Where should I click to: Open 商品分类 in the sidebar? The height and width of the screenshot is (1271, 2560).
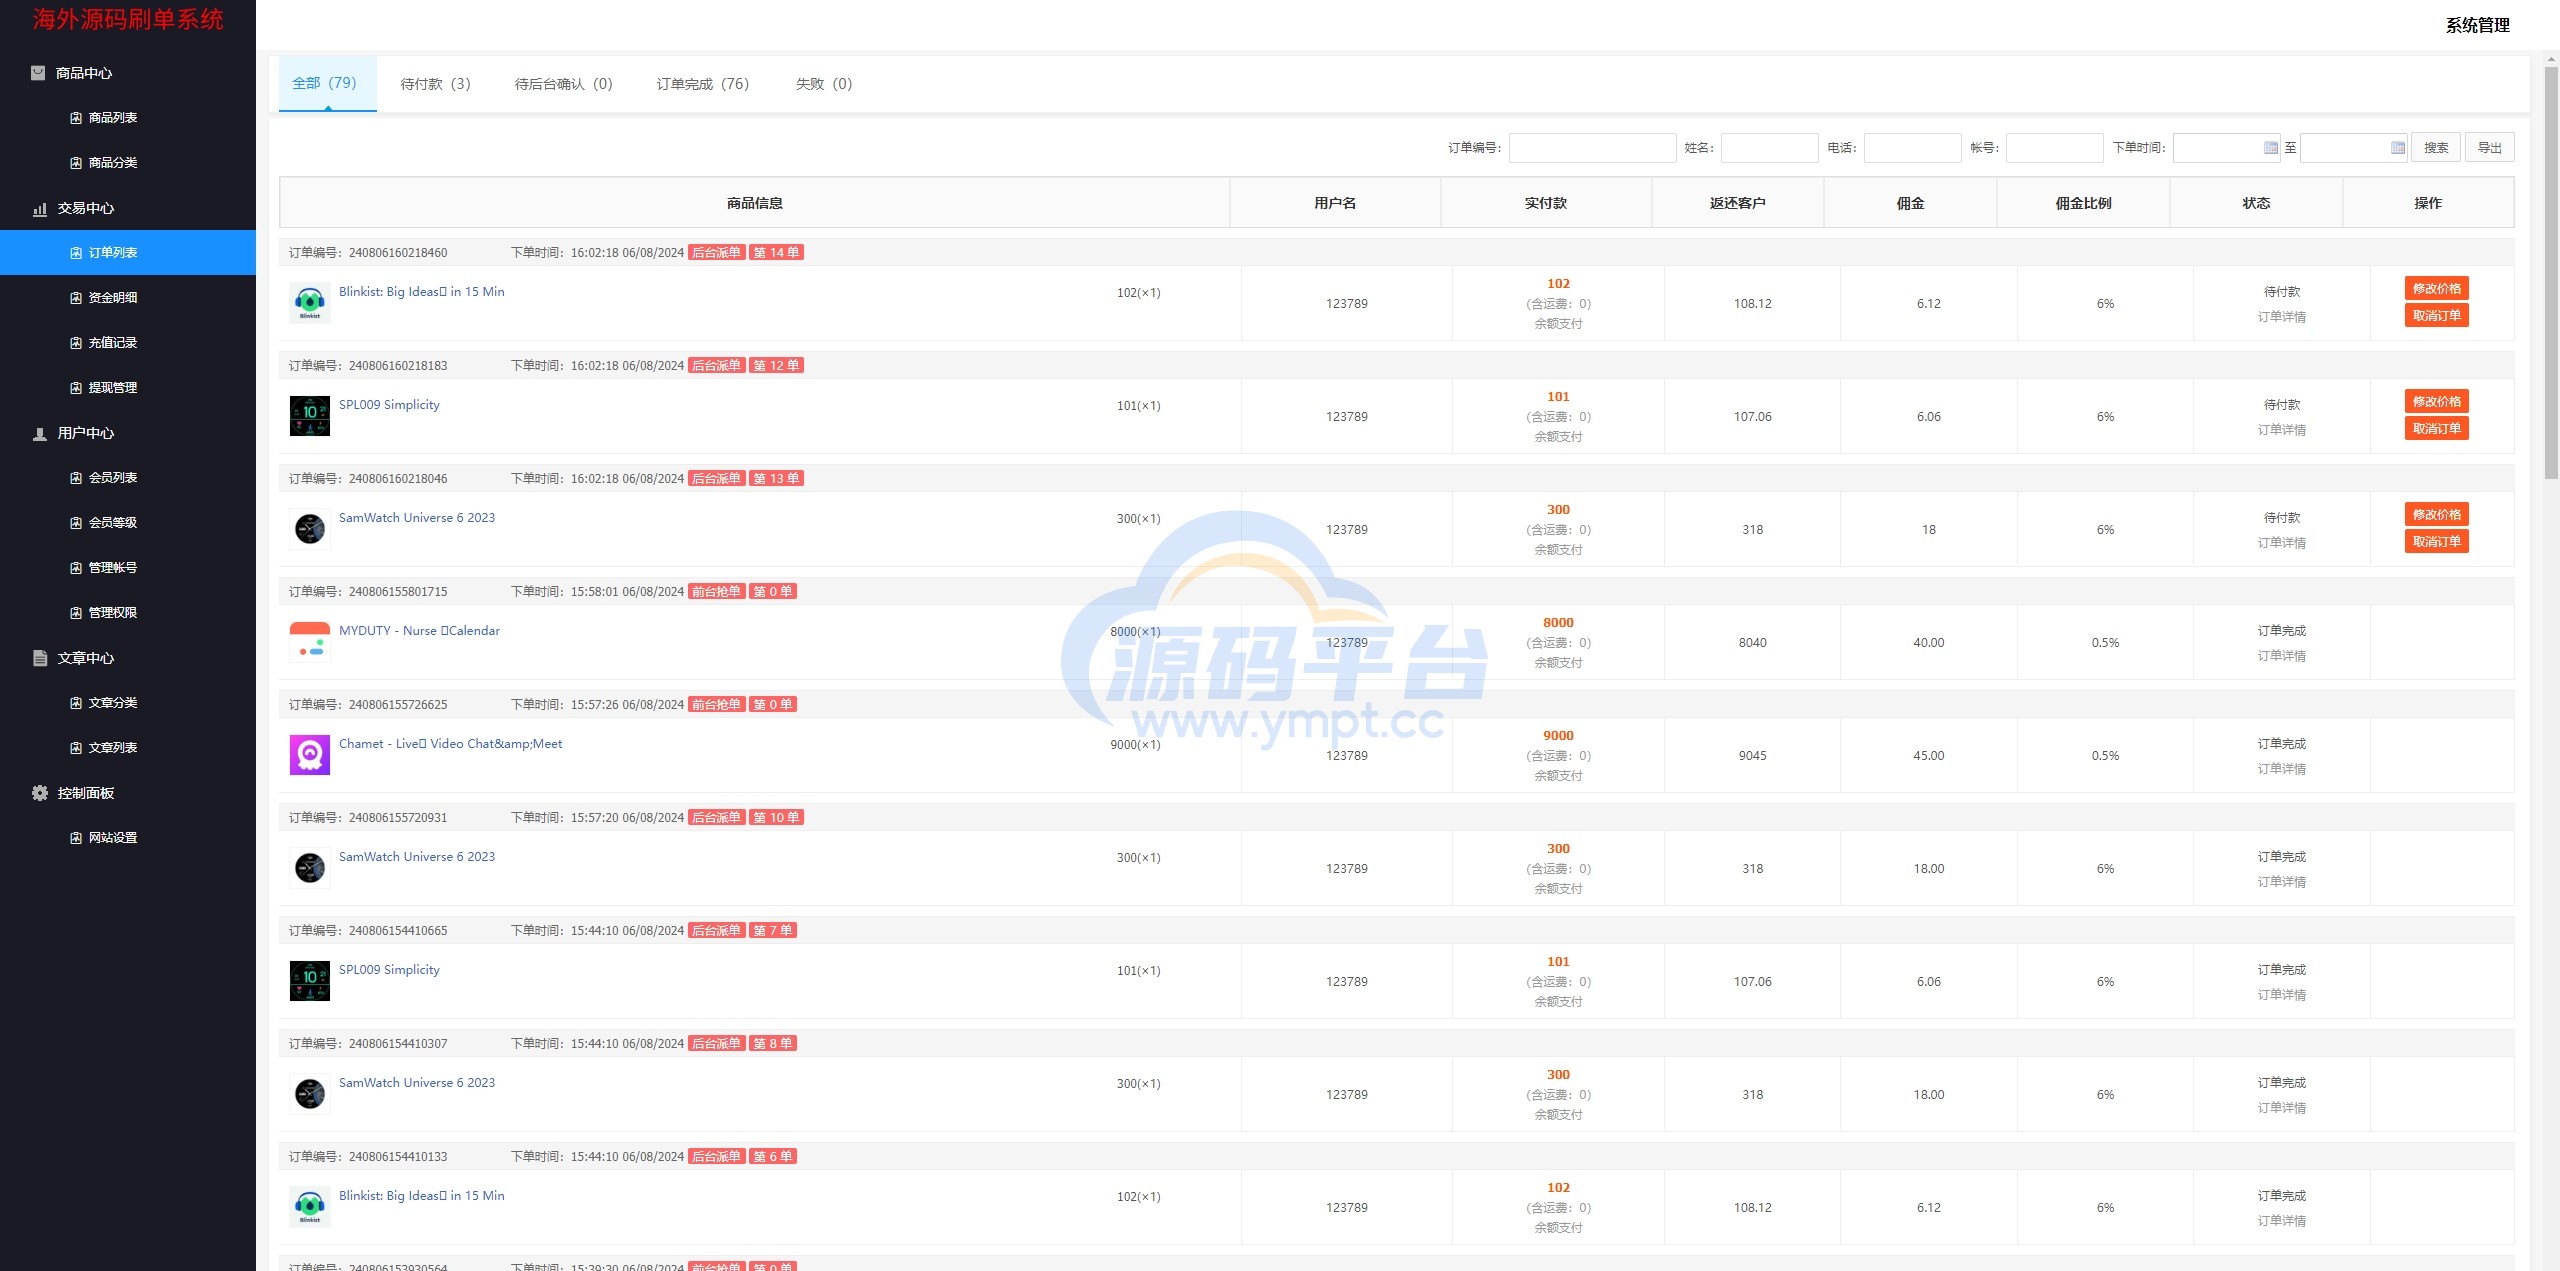click(x=112, y=163)
